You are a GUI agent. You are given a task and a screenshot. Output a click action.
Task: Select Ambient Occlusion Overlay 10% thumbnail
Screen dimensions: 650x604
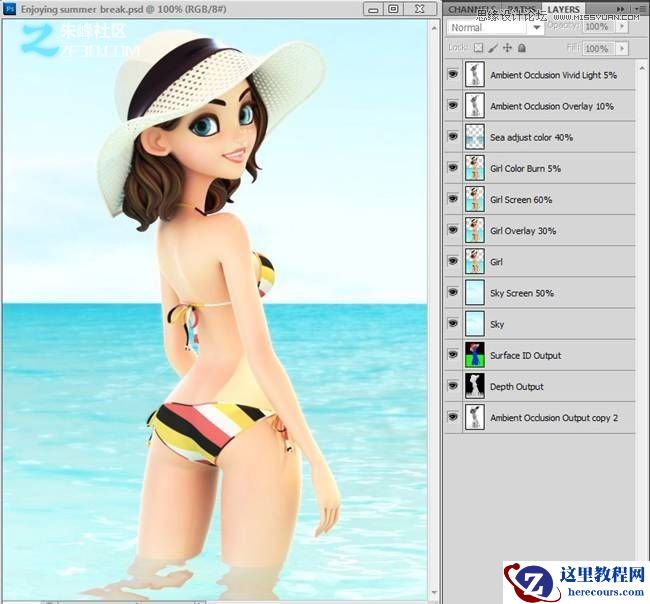[x=475, y=106]
